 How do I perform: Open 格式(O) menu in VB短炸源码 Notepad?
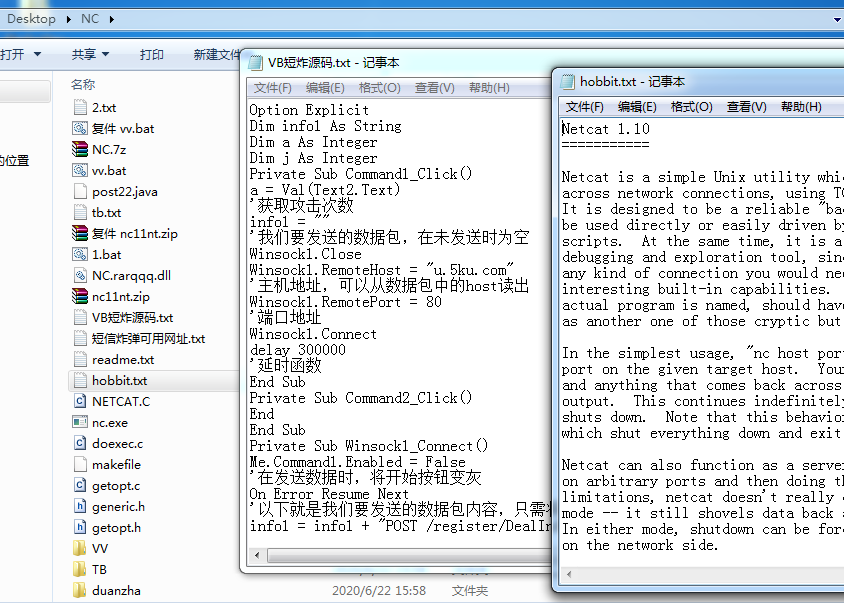click(x=379, y=88)
